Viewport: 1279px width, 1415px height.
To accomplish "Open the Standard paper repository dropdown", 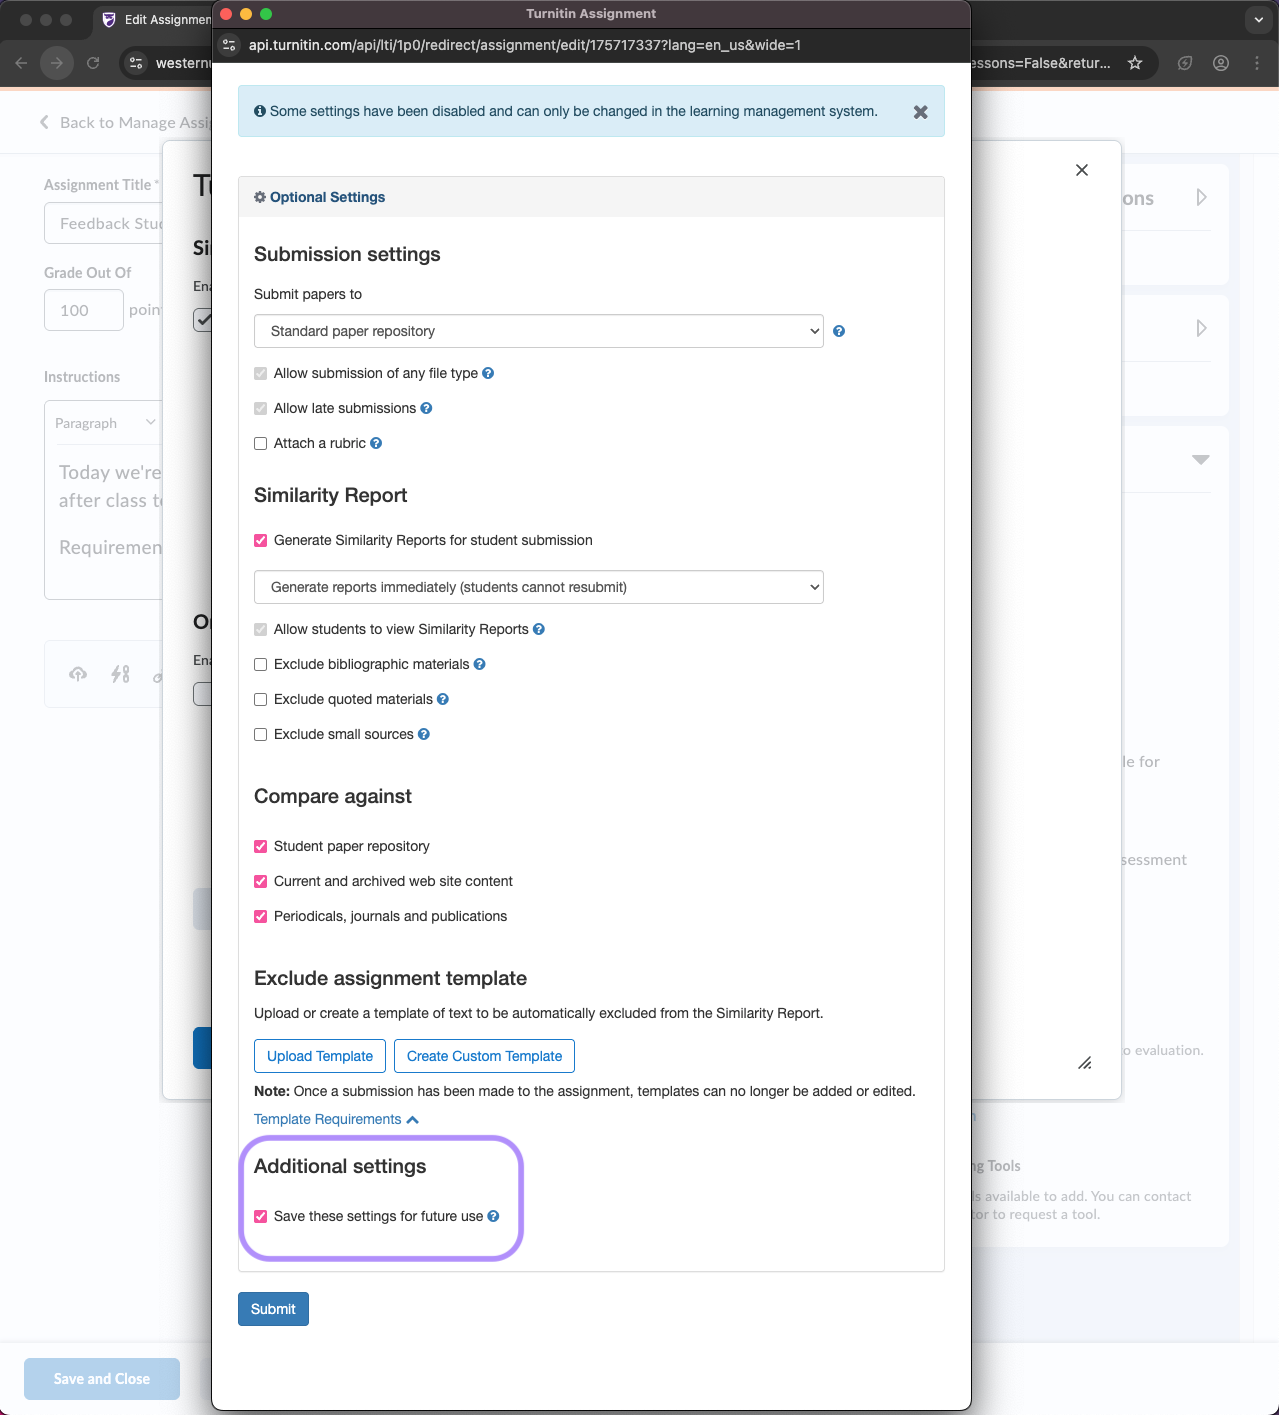I will (x=538, y=331).
